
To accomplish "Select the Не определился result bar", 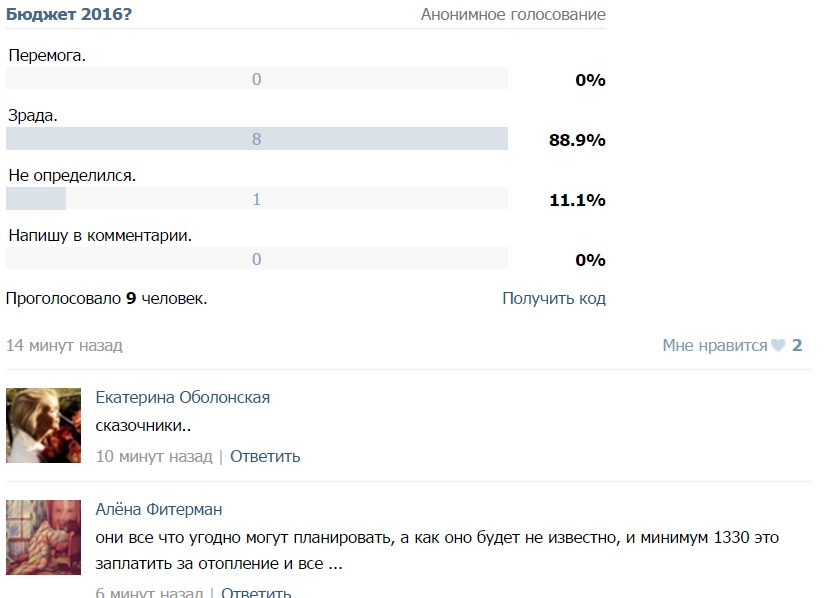I will pos(257,199).
